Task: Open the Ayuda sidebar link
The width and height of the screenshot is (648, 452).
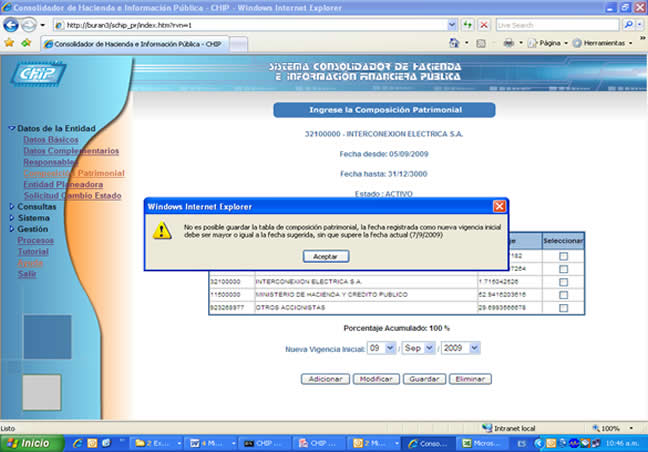Action: [30, 263]
